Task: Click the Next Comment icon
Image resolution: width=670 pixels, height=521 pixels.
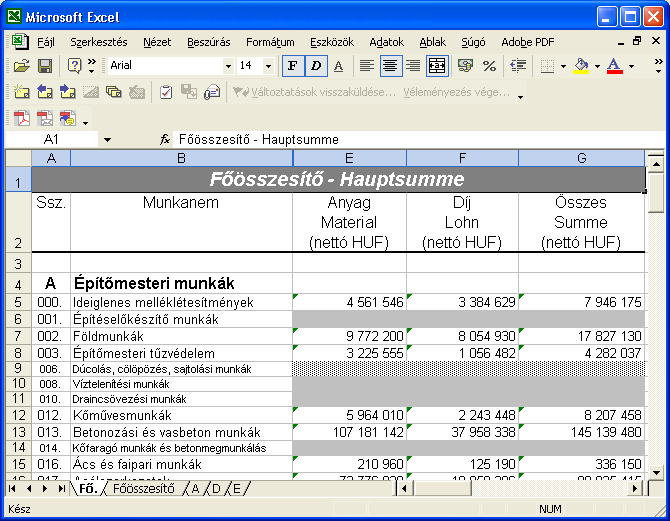Action: (x=68, y=92)
